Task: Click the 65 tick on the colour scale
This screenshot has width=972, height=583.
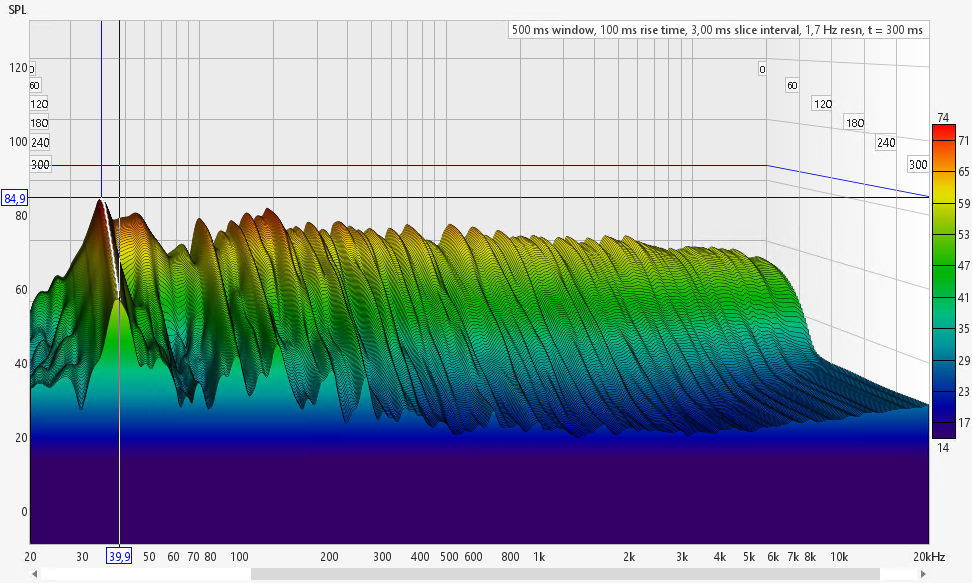Action: coord(964,172)
